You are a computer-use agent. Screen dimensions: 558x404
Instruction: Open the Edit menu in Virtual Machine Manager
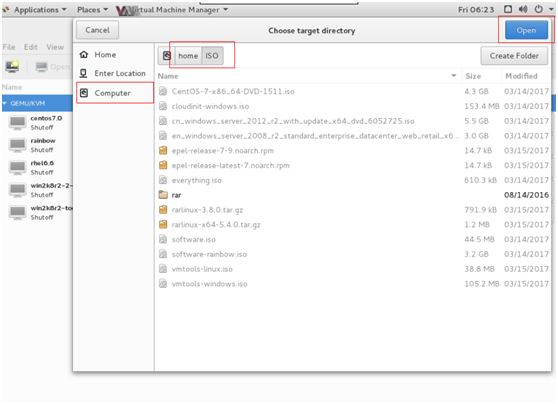(31, 47)
